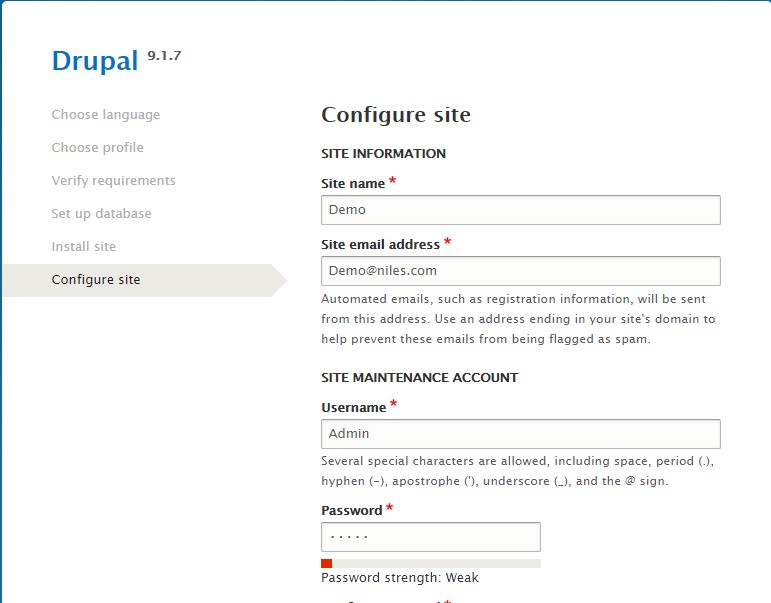Select the Install site step

83,247
